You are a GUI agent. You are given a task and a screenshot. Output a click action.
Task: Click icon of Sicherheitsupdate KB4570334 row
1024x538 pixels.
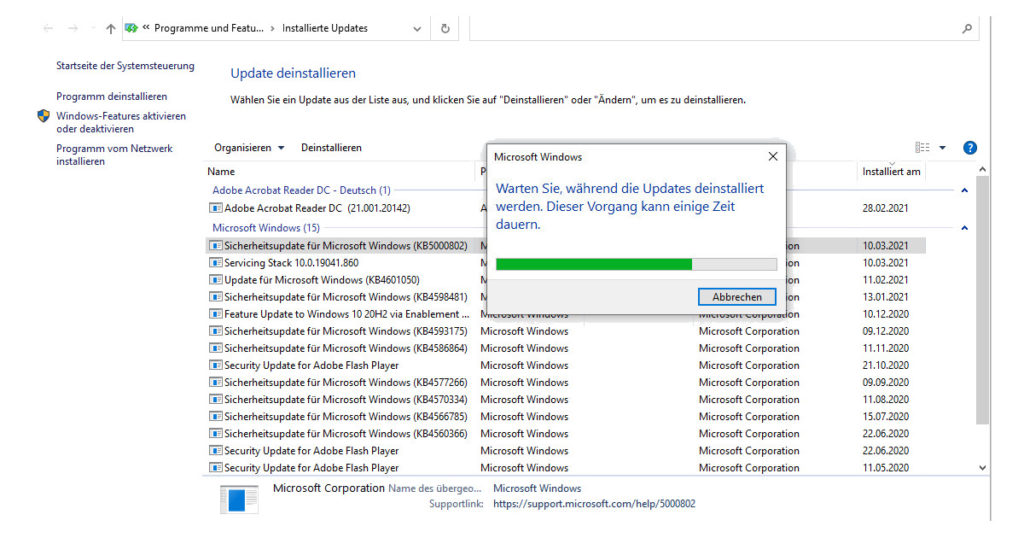pos(216,400)
